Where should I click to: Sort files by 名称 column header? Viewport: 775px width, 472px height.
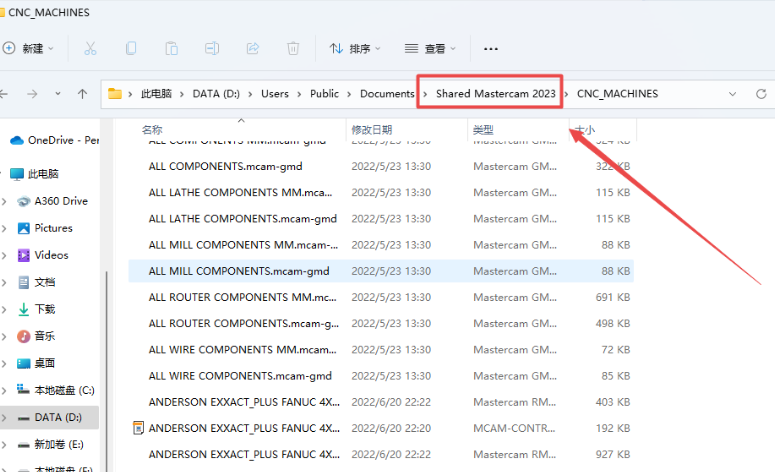coord(152,130)
